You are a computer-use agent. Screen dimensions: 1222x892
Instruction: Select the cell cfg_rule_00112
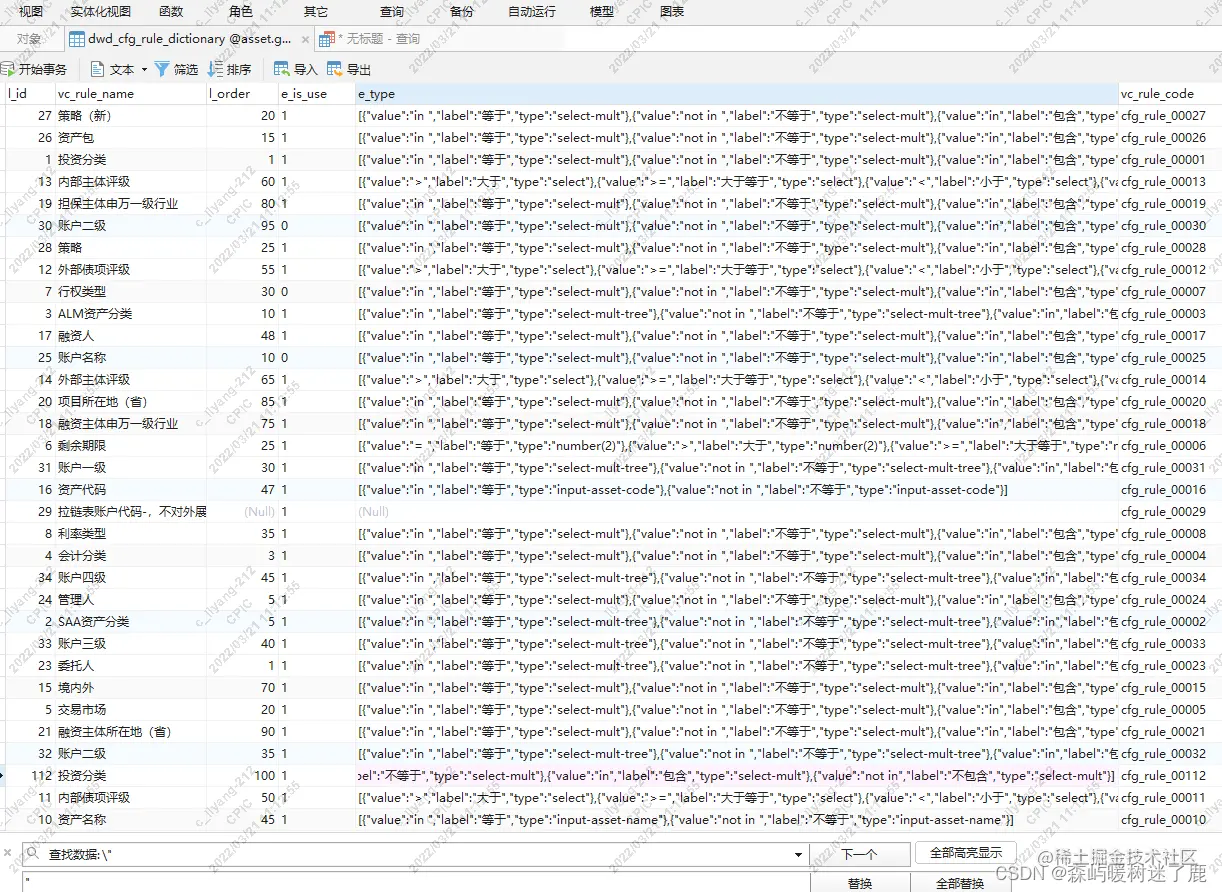(1170, 776)
